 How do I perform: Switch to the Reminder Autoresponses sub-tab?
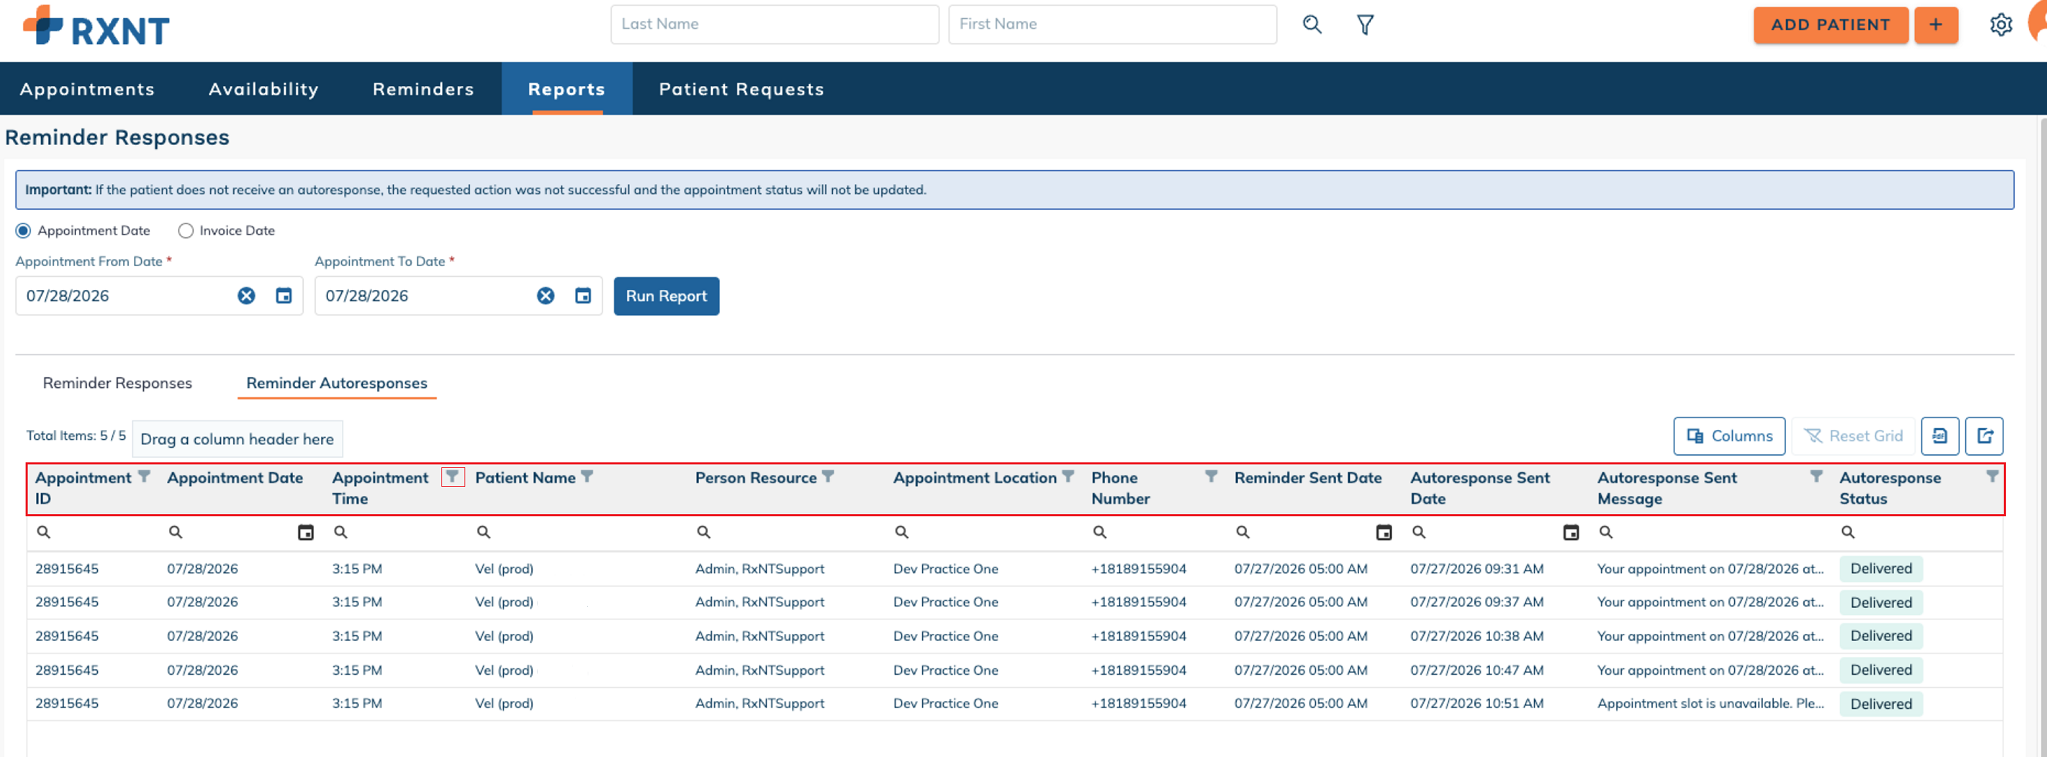(337, 383)
